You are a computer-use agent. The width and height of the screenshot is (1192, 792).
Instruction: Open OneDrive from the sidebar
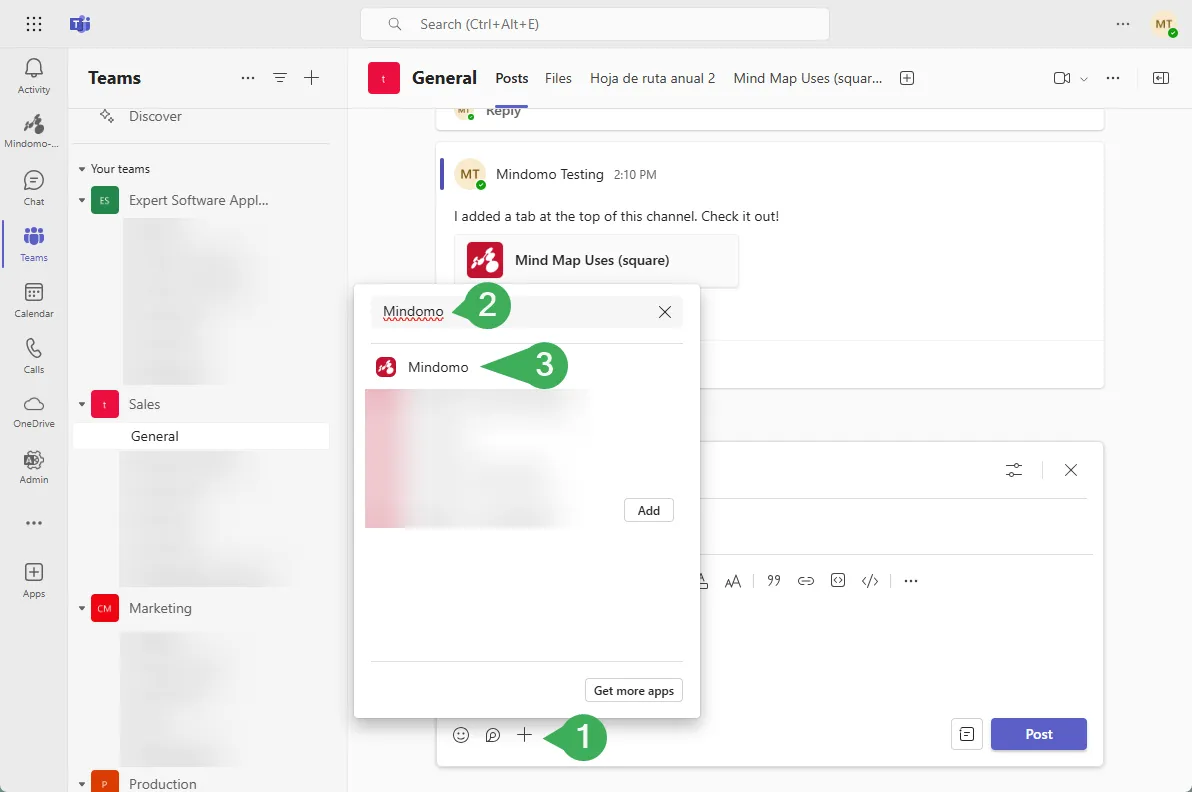click(x=33, y=411)
